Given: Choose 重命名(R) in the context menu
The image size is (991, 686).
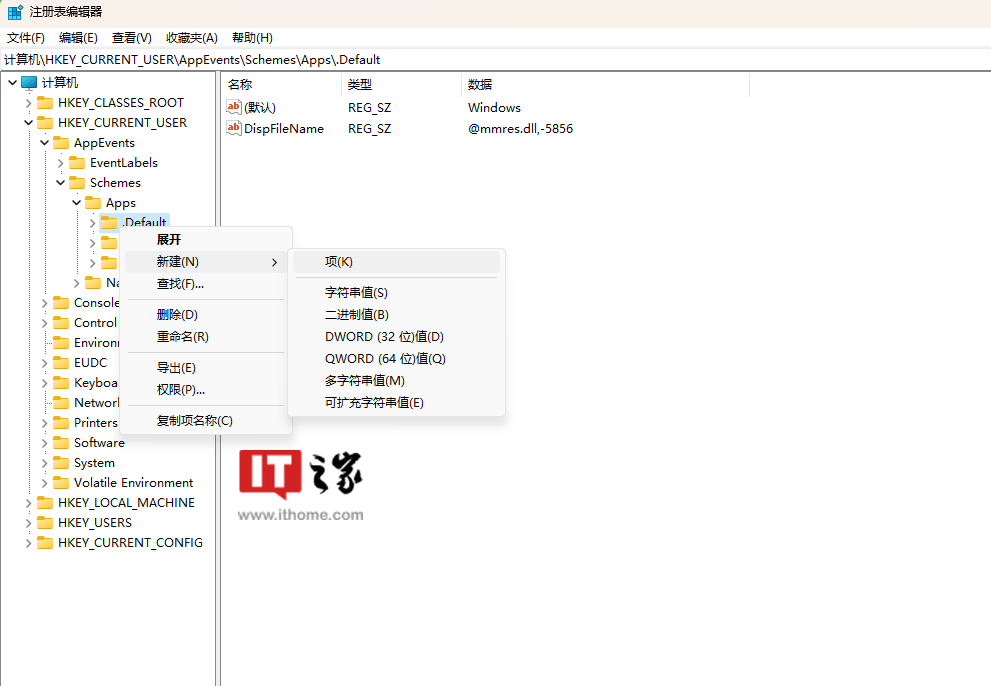Looking at the screenshot, I should [x=208, y=337].
